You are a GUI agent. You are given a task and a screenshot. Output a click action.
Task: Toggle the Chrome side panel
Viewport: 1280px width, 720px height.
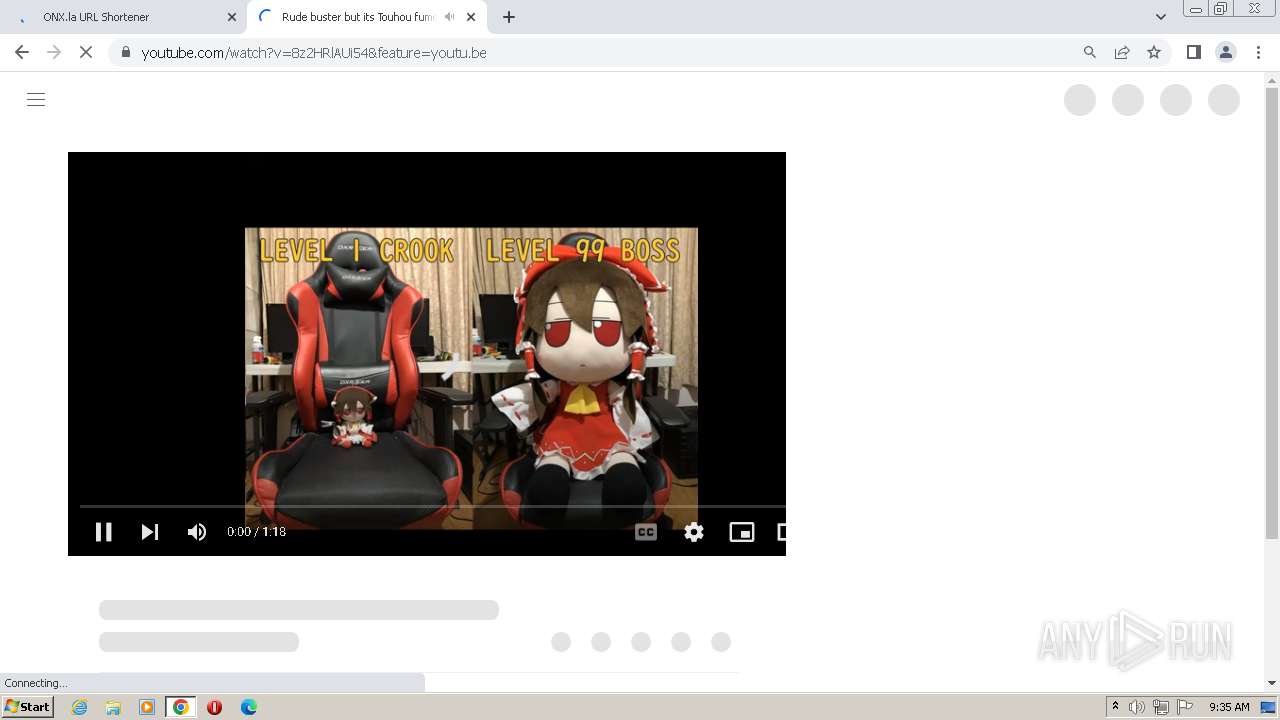pos(1194,52)
